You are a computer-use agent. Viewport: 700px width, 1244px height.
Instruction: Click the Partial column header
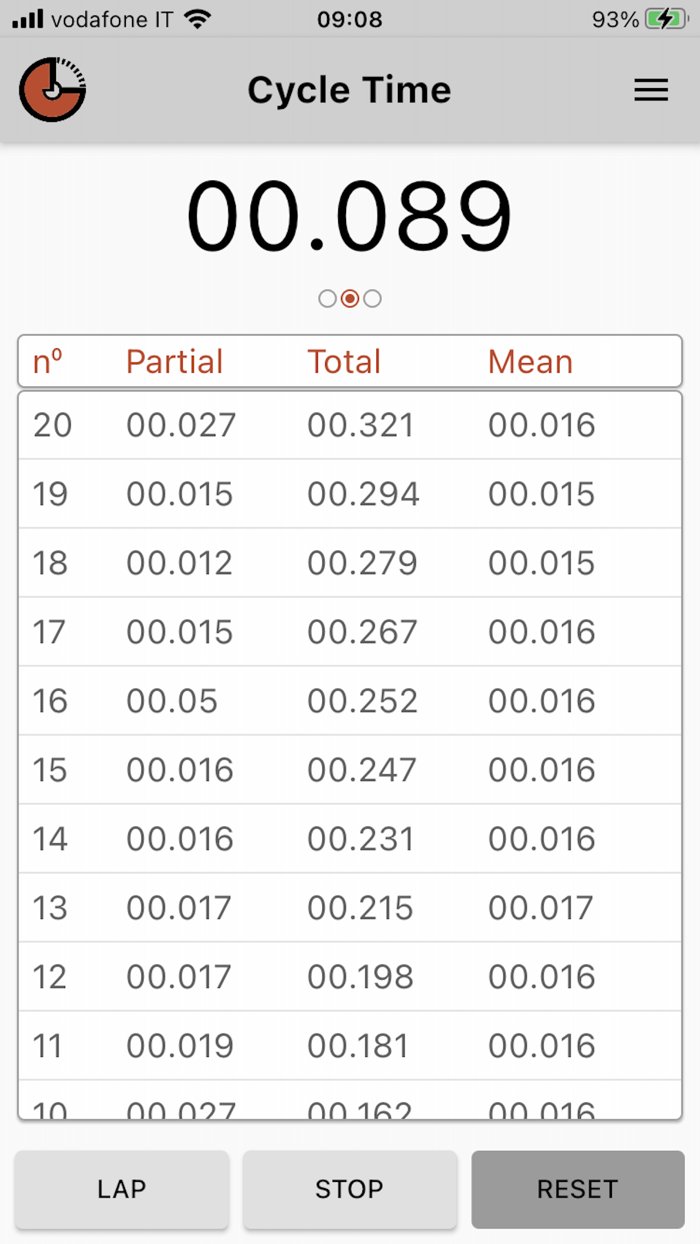click(174, 361)
